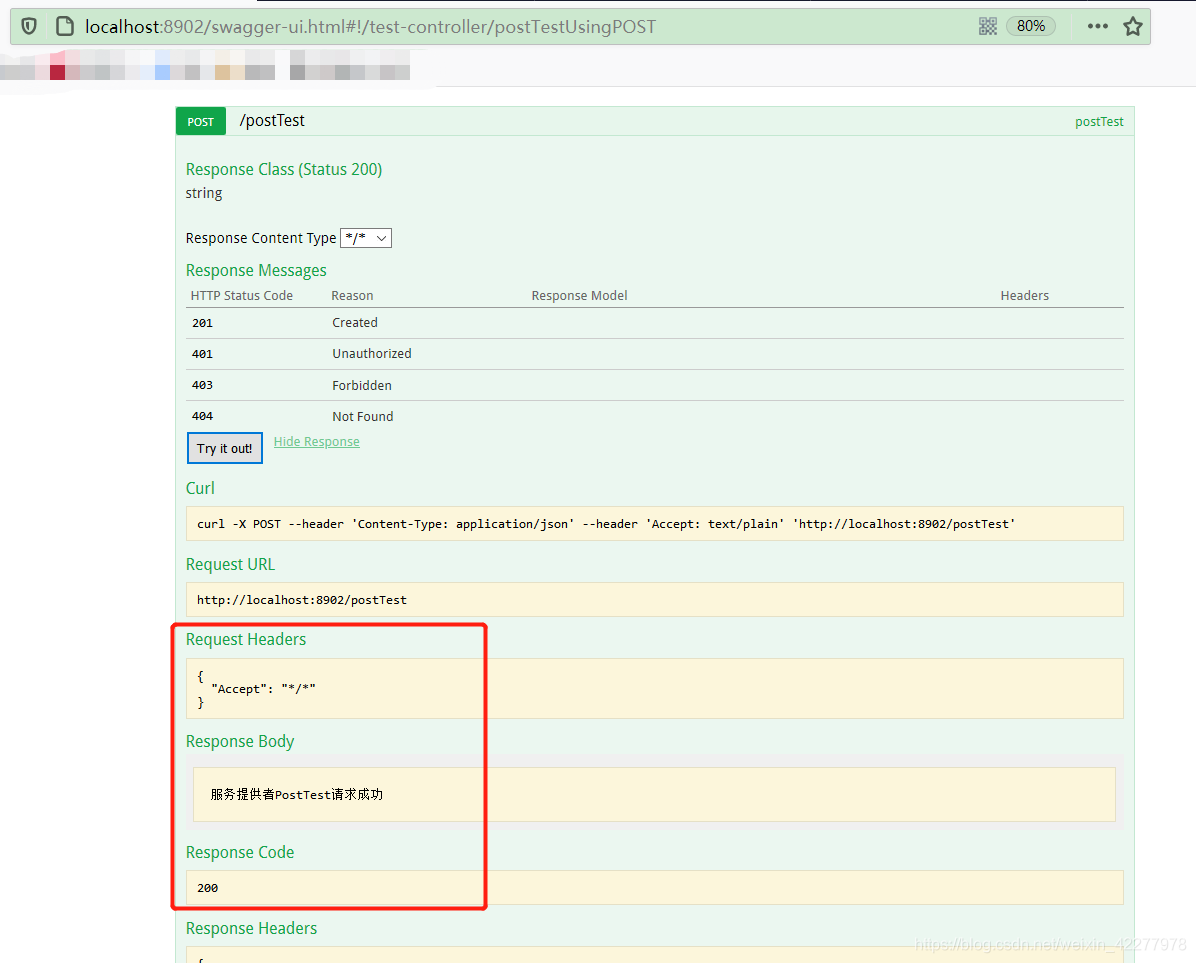Click the Request URL section heading
The height and width of the screenshot is (963, 1196).
(x=230, y=564)
